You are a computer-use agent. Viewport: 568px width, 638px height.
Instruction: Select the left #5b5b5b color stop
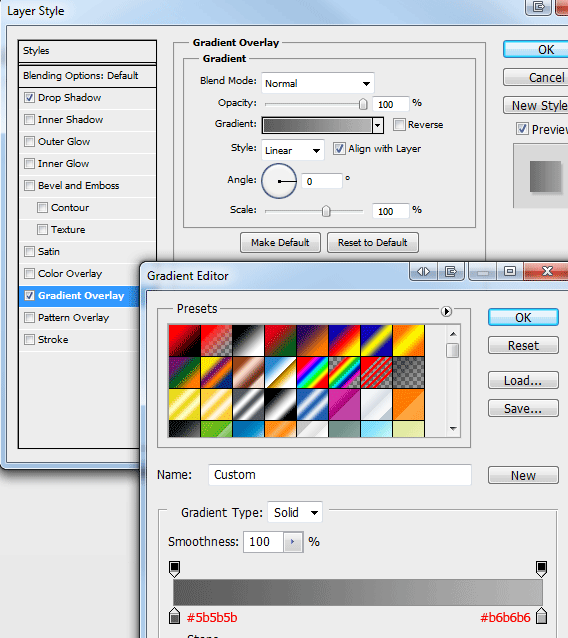(175, 616)
